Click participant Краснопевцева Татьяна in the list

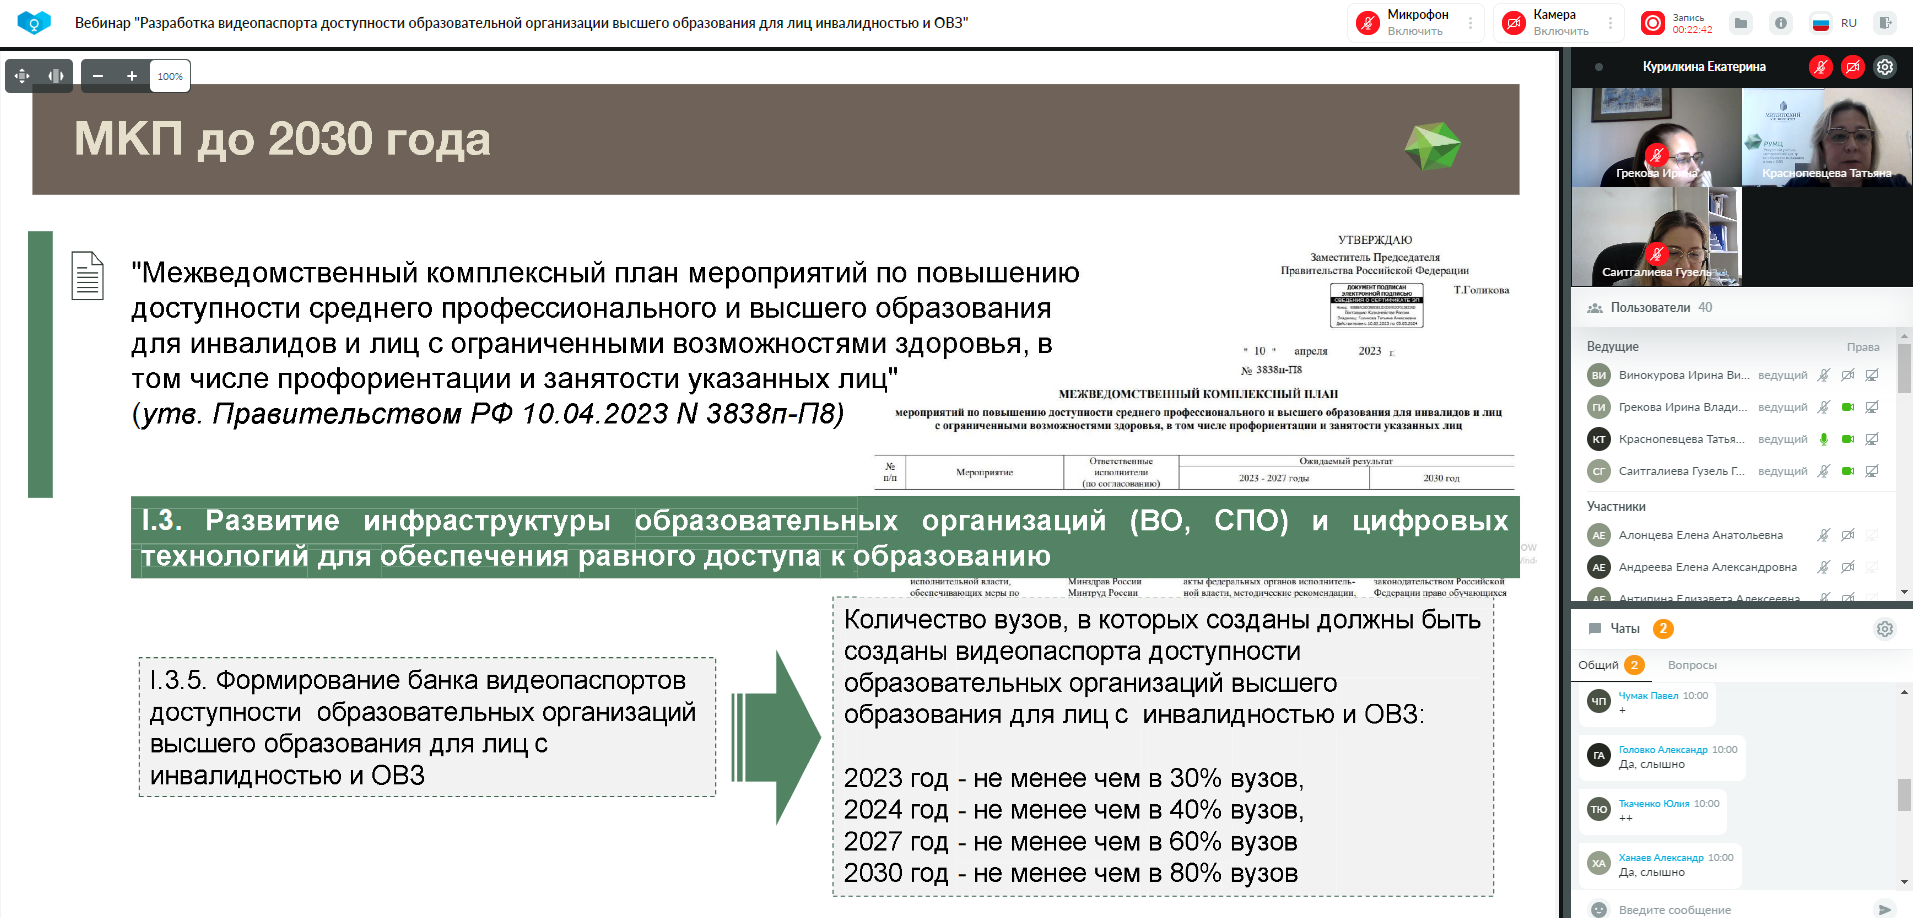(1680, 439)
